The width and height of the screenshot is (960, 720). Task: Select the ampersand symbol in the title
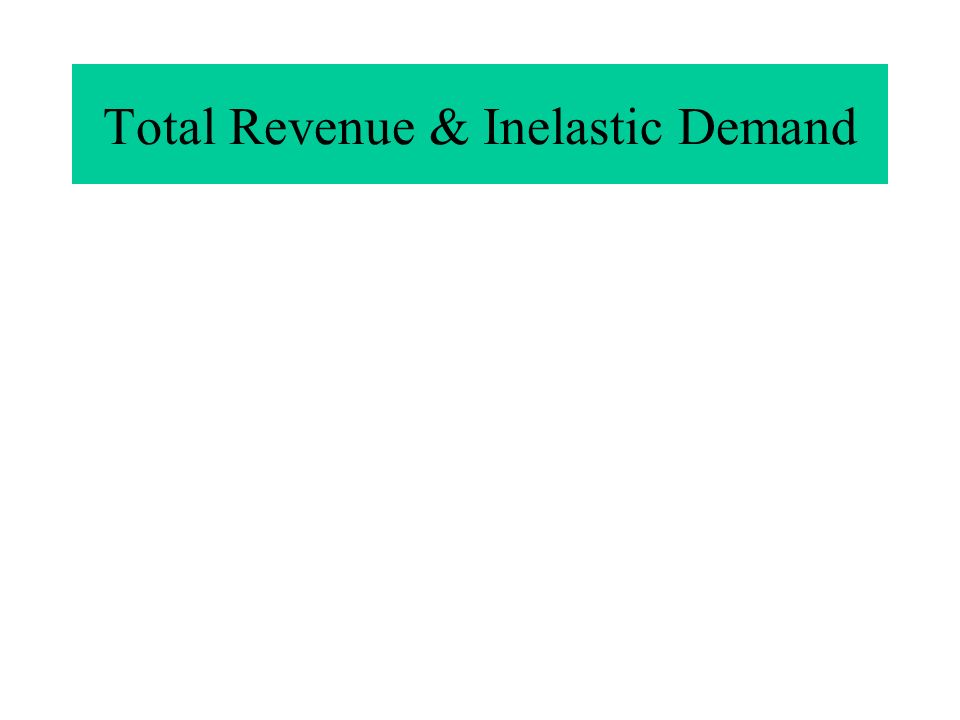click(x=449, y=127)
